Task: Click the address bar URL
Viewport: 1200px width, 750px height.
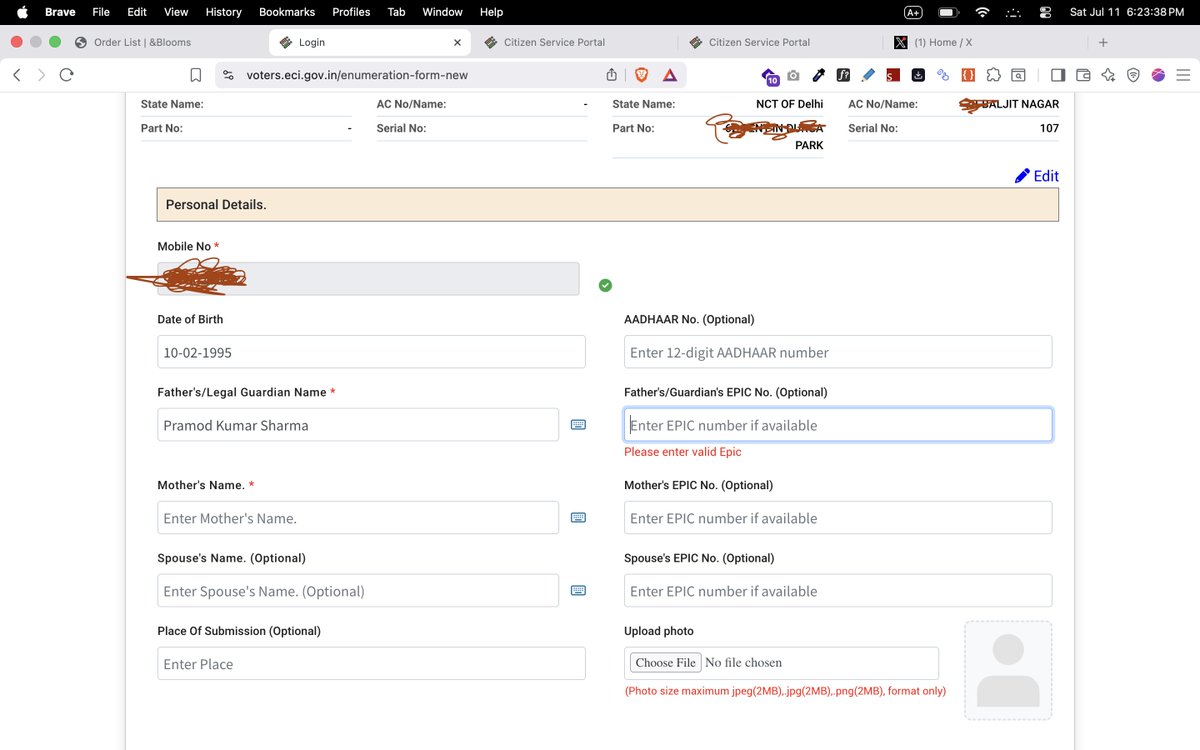Action: (357, 75)
